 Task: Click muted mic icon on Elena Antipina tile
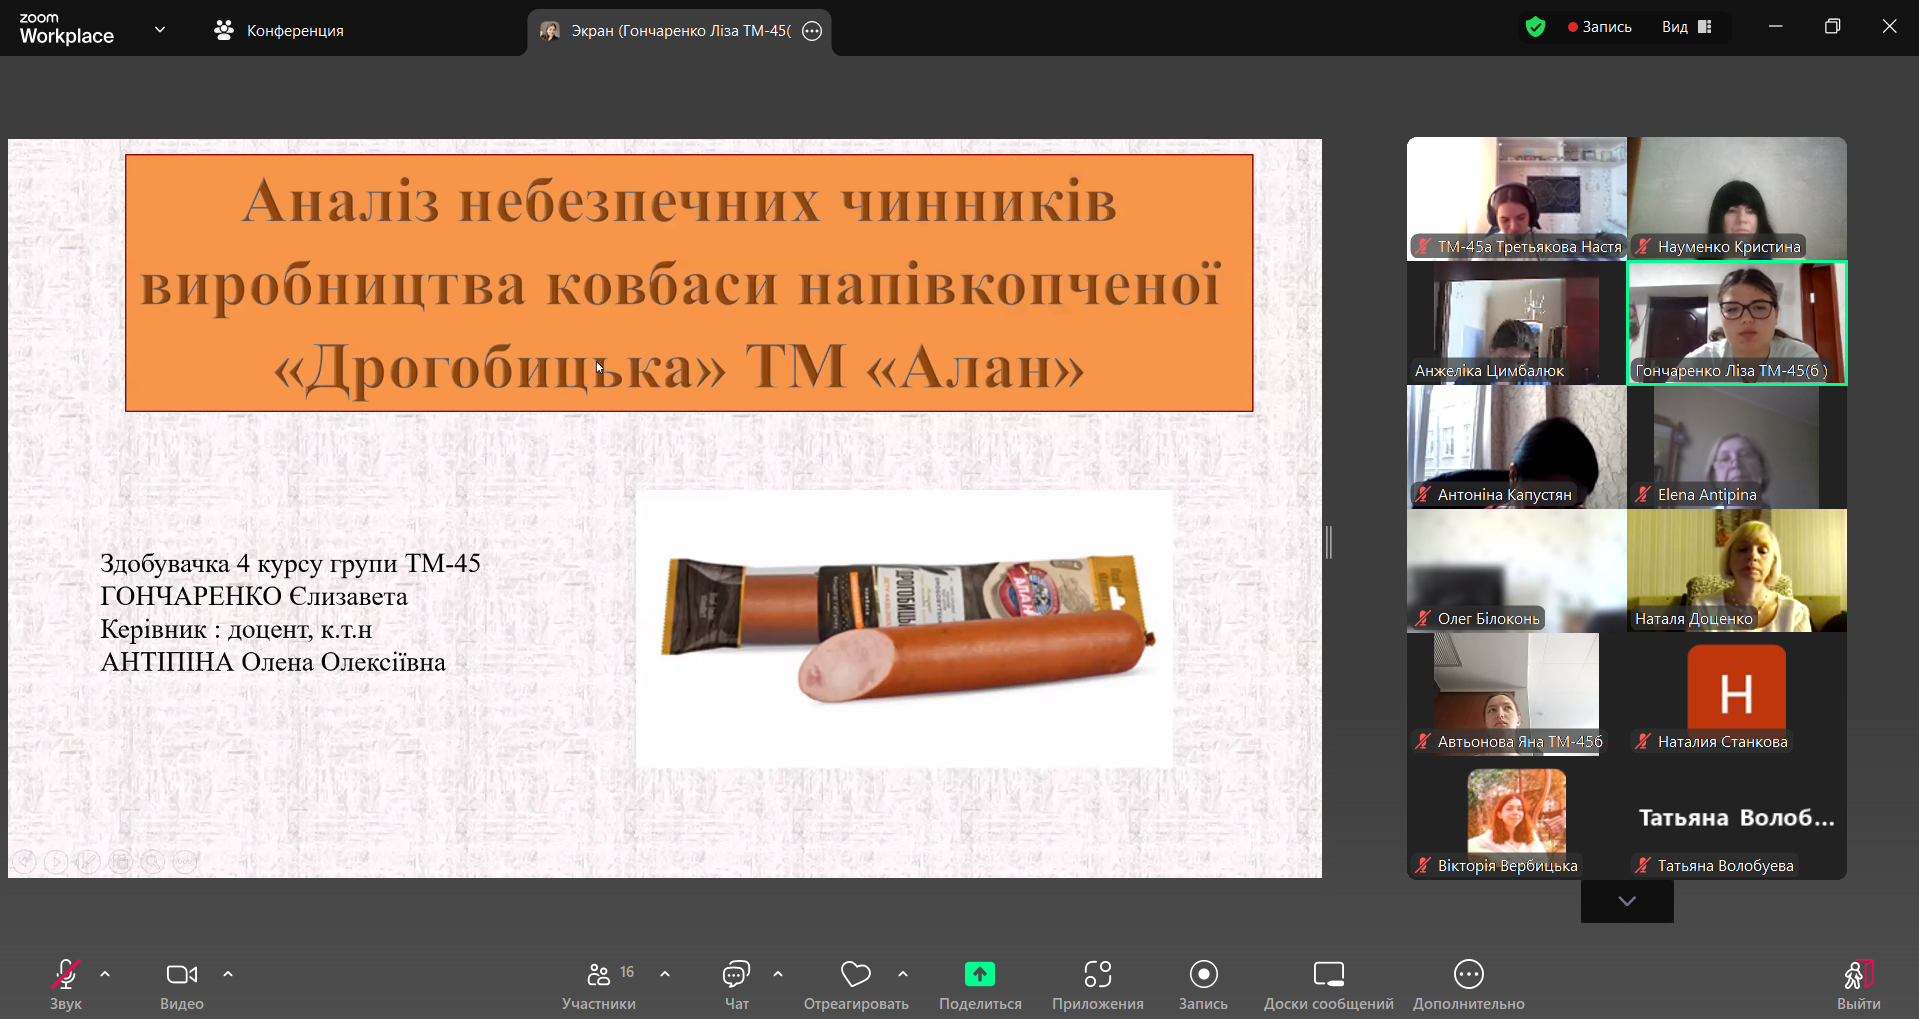[1643, 495]
